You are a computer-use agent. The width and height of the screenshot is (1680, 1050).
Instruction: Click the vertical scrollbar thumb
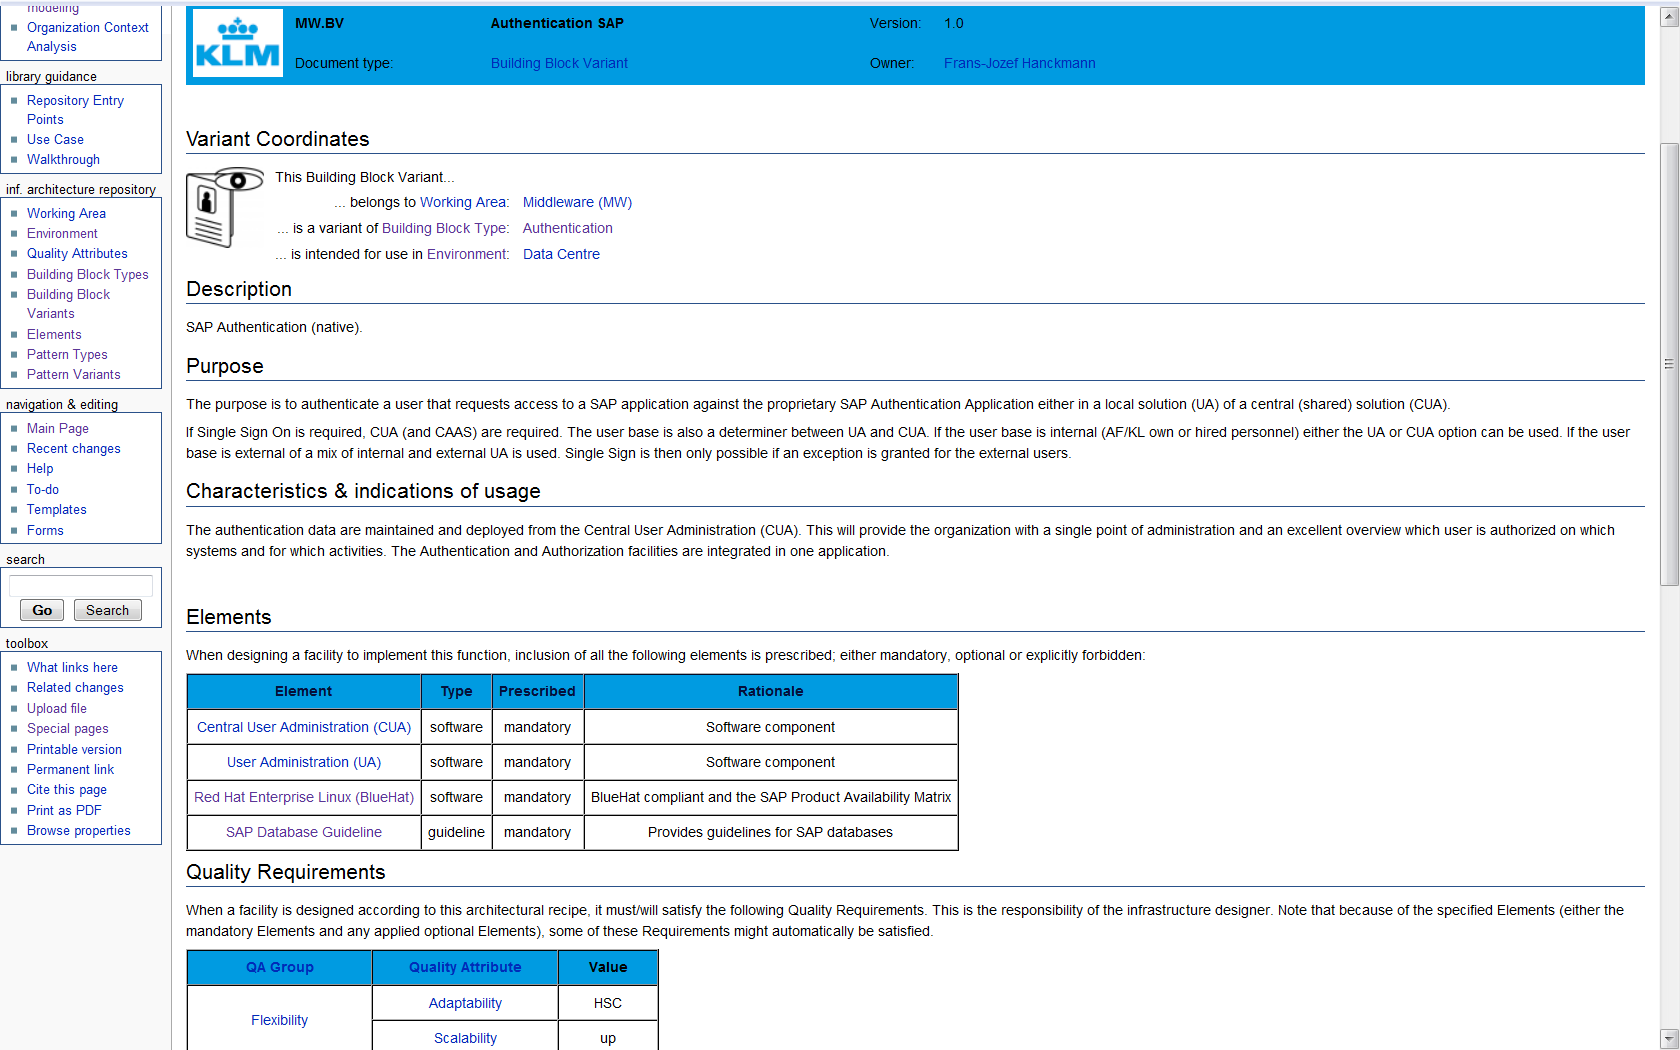(1669, 364)
